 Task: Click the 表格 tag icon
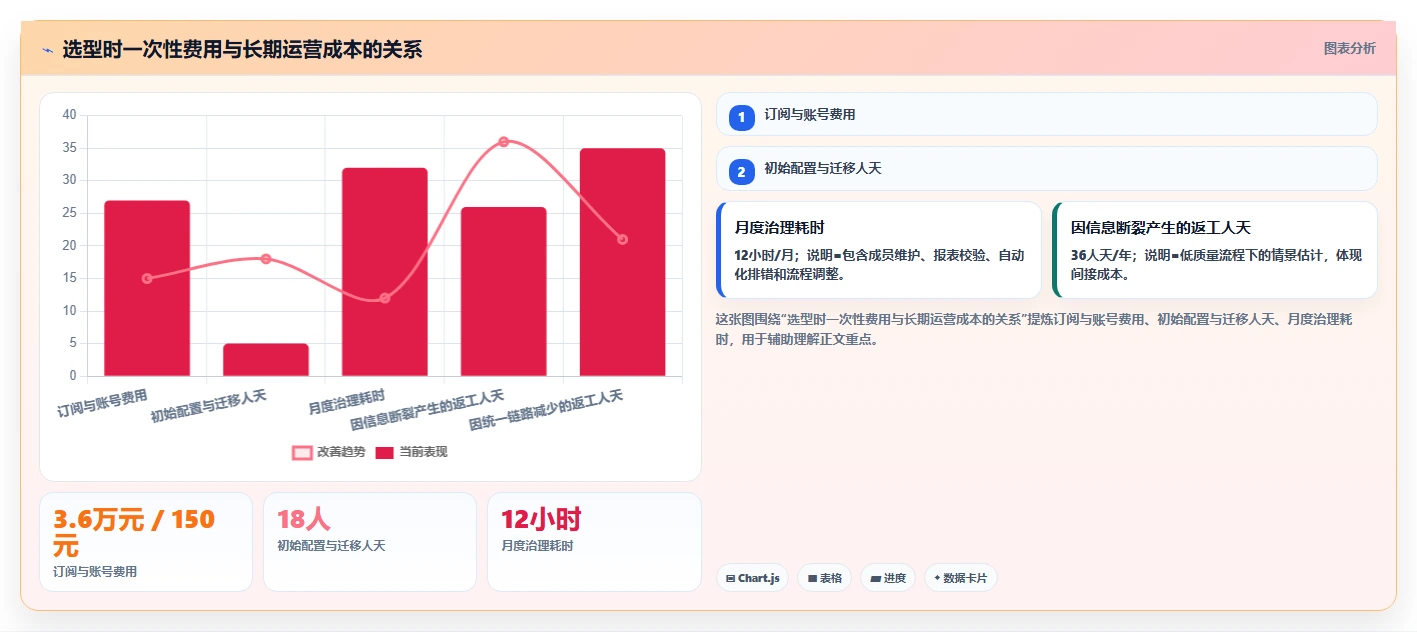(812, 578)
